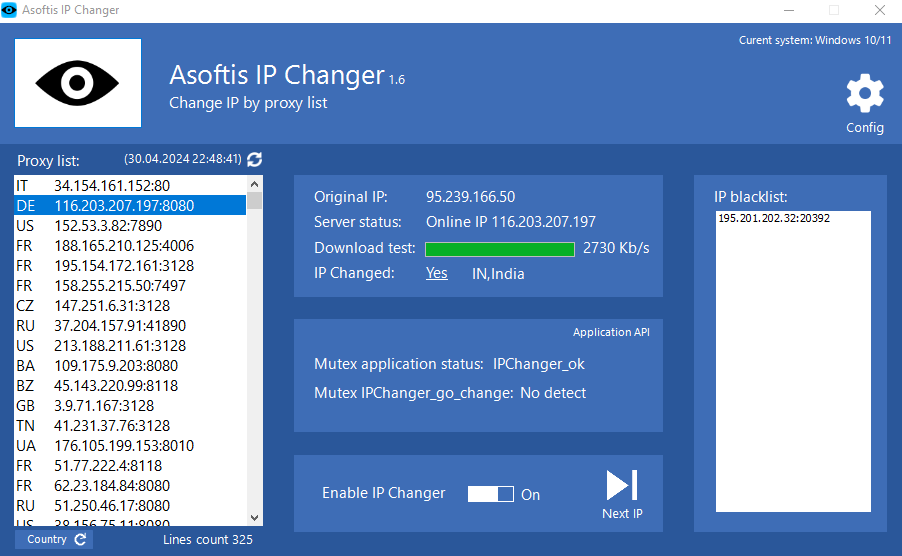Click the Next IP skip icon
902x556 pixels.
pyautogui.click(x=622, y=485)
